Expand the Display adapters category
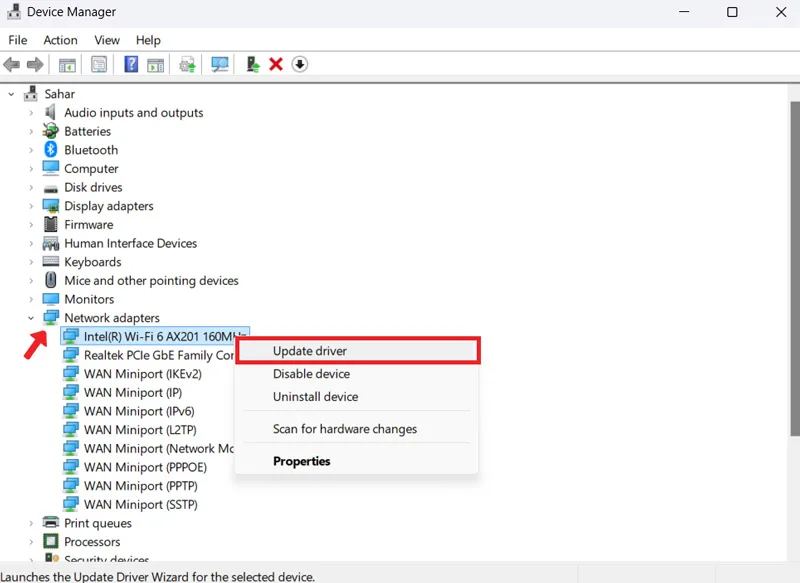Viewport: 800px width, 583px height. click(31, 206)
